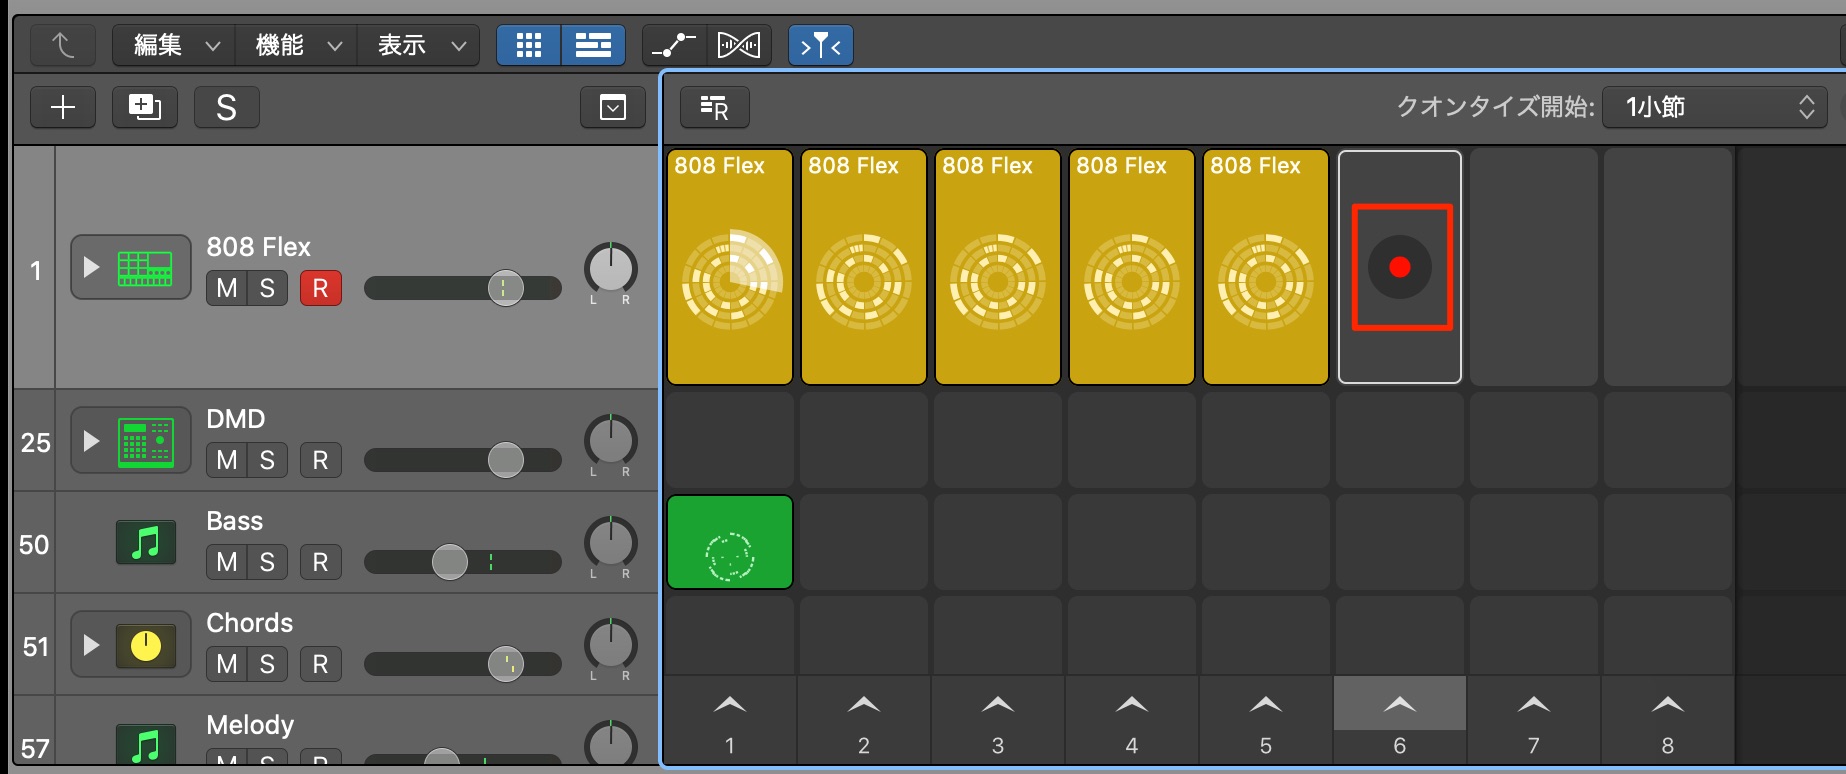Show automation curve icon in toolbar
The width and height of the screenshot is (1846, 774).
click(x=674, y=45)
